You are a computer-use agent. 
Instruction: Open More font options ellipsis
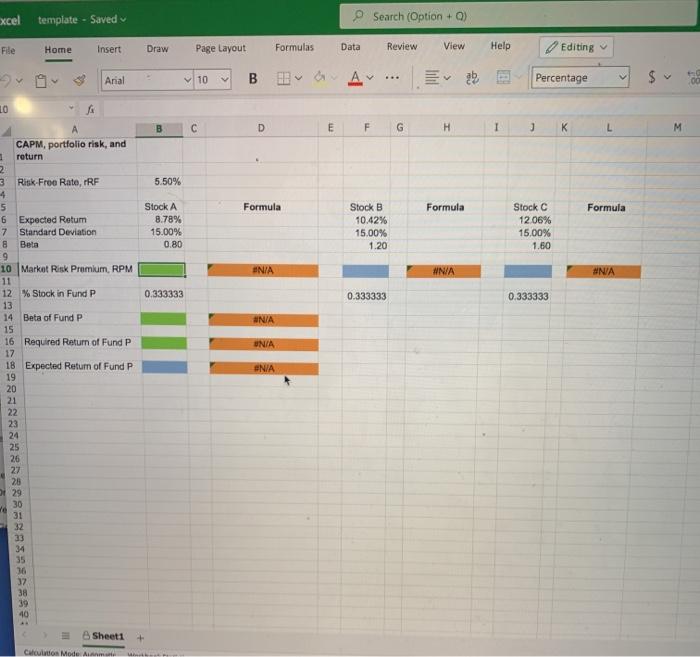[x=392, y=78]
